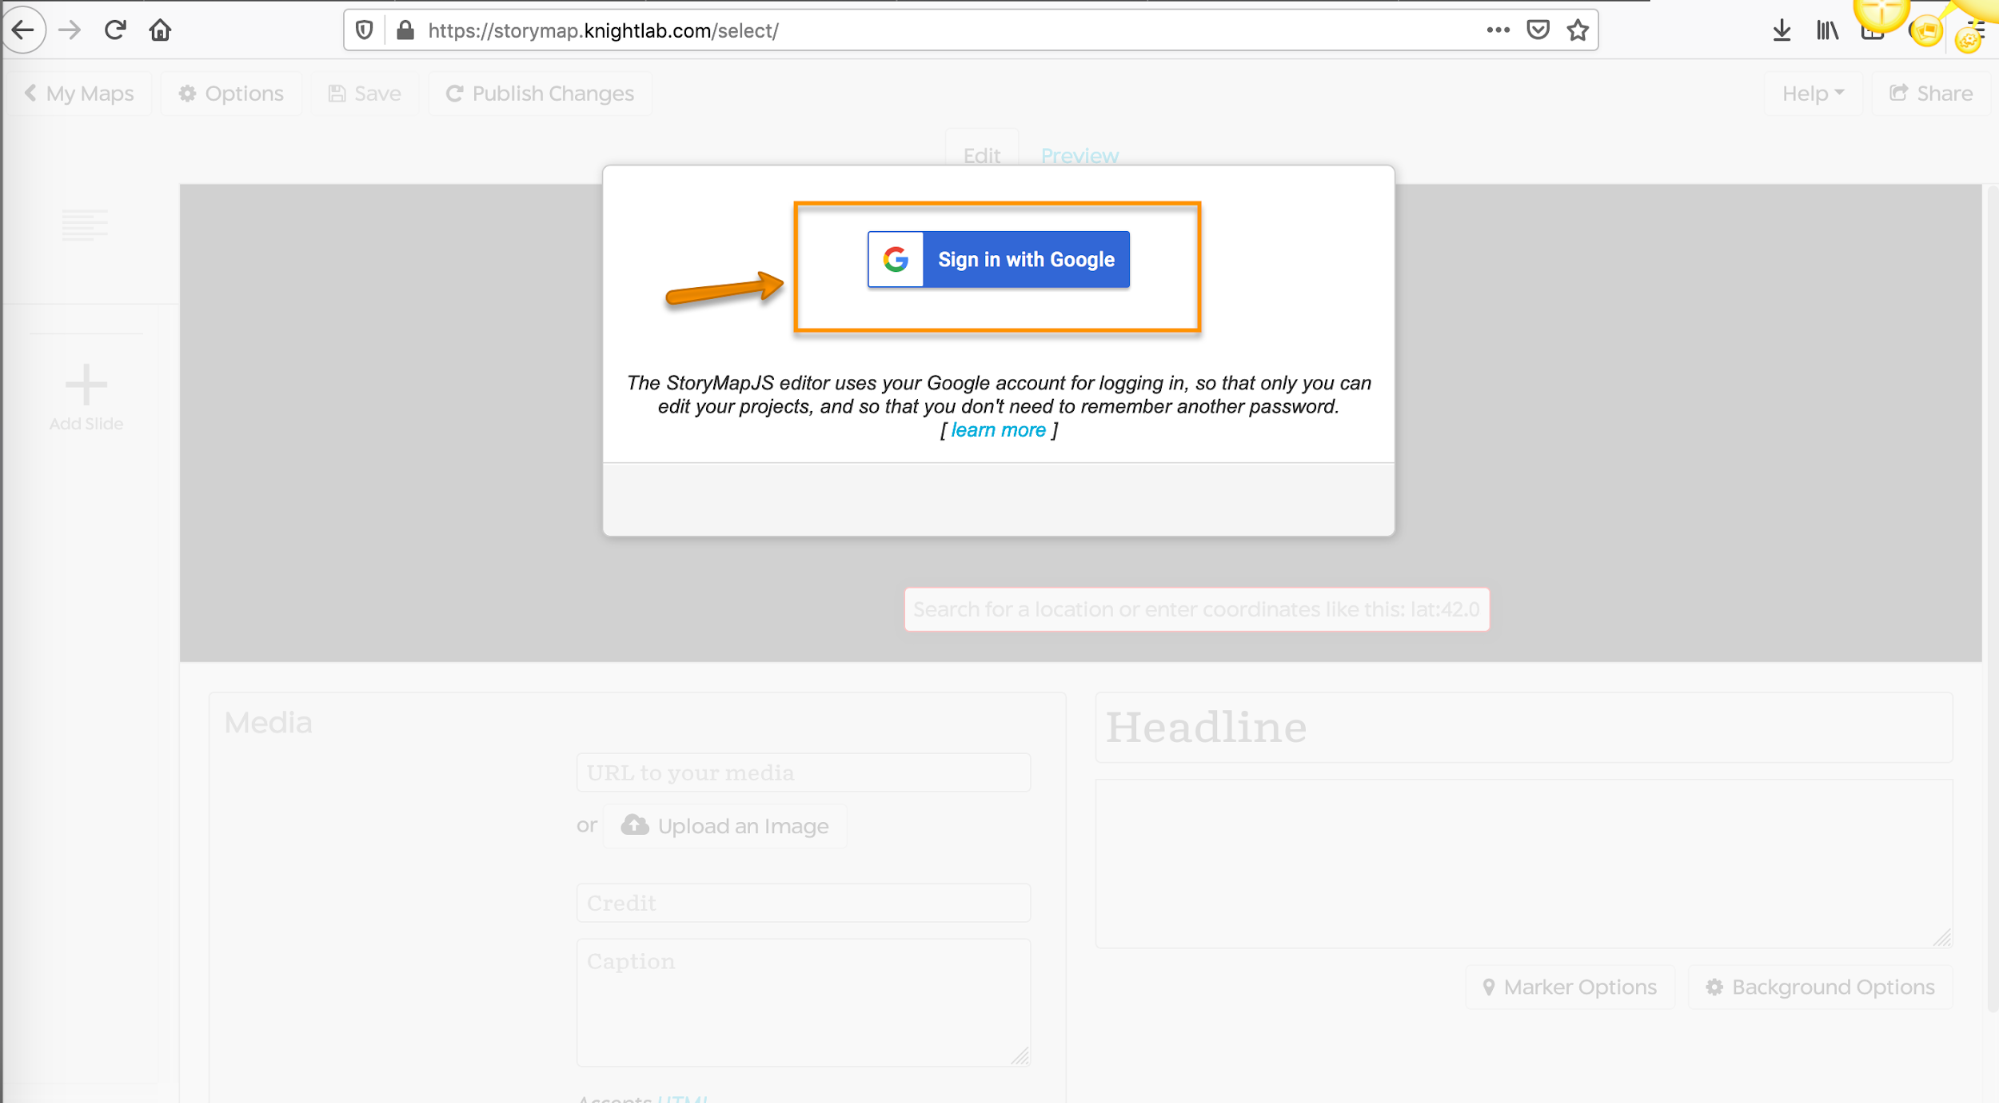Open the browser overflow menu

point(1496,30)
